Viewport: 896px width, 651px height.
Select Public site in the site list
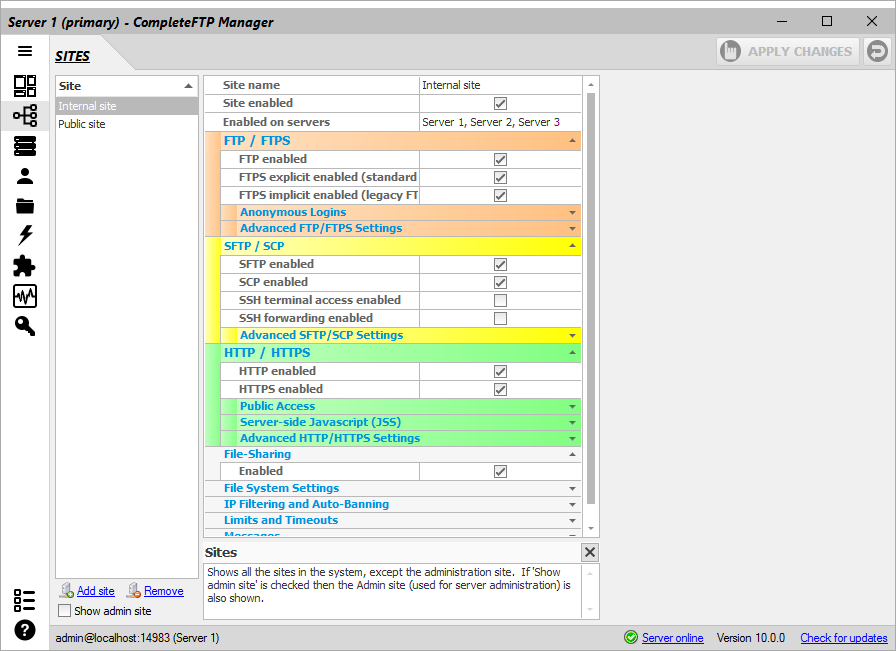(127, 124)
